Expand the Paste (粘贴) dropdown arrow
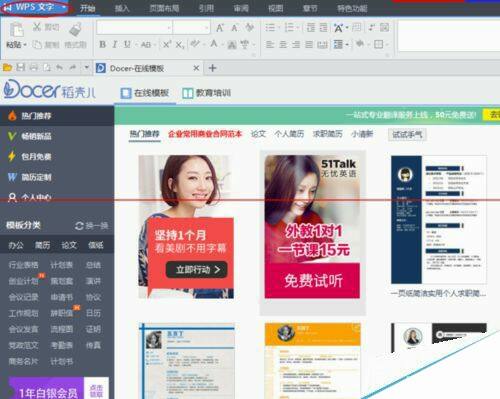Image resolution: width=500 pixels, height=399 pixels. coord(25,45)
